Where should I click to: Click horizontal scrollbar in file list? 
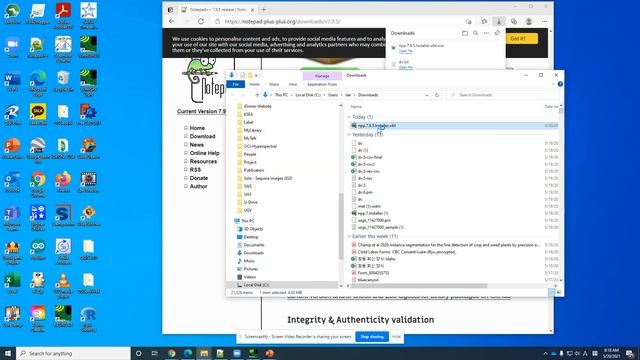click(x=419, y=286)
